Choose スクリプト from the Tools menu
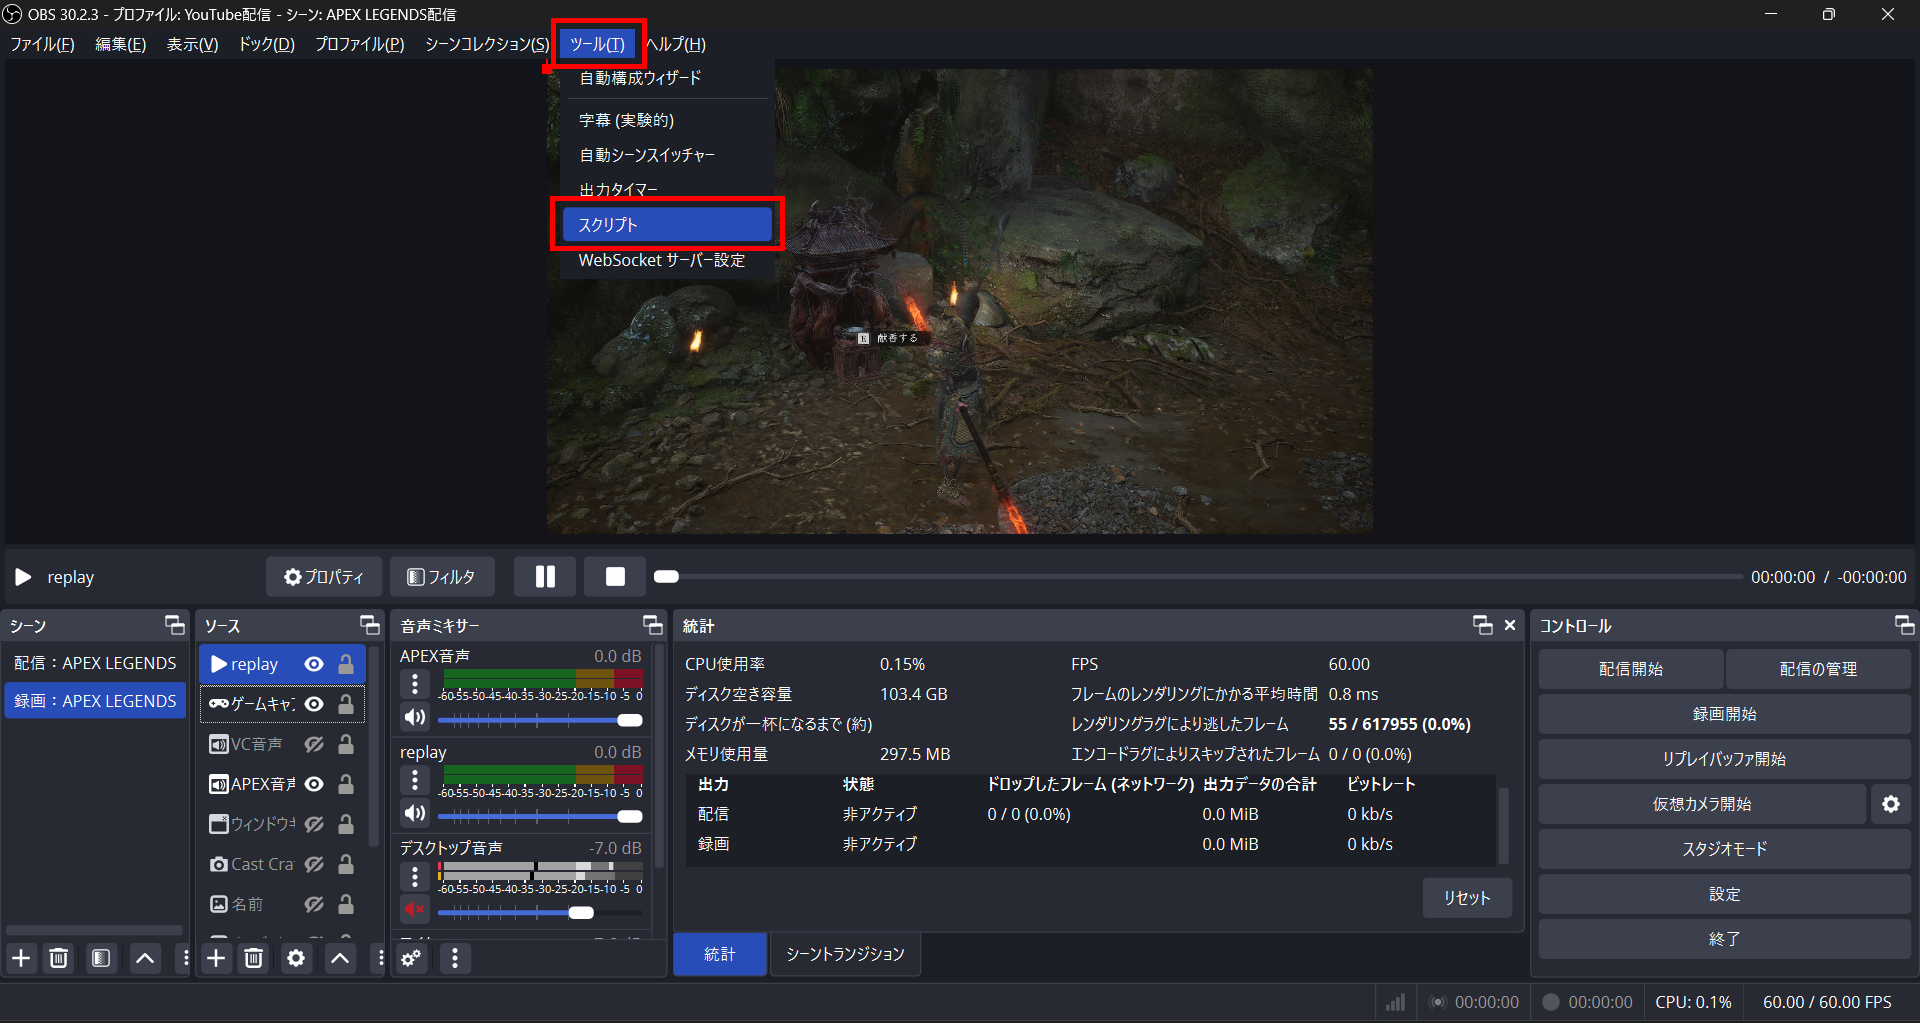1920x1023 pixels. click(667, 225)
